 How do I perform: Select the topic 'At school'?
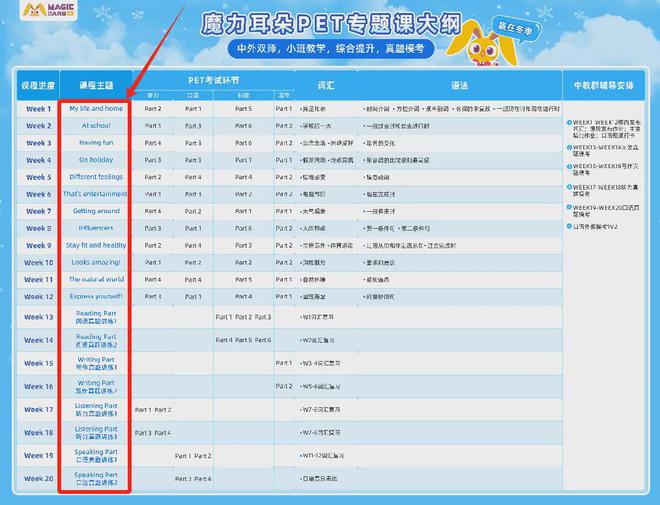tap(96, 125)
